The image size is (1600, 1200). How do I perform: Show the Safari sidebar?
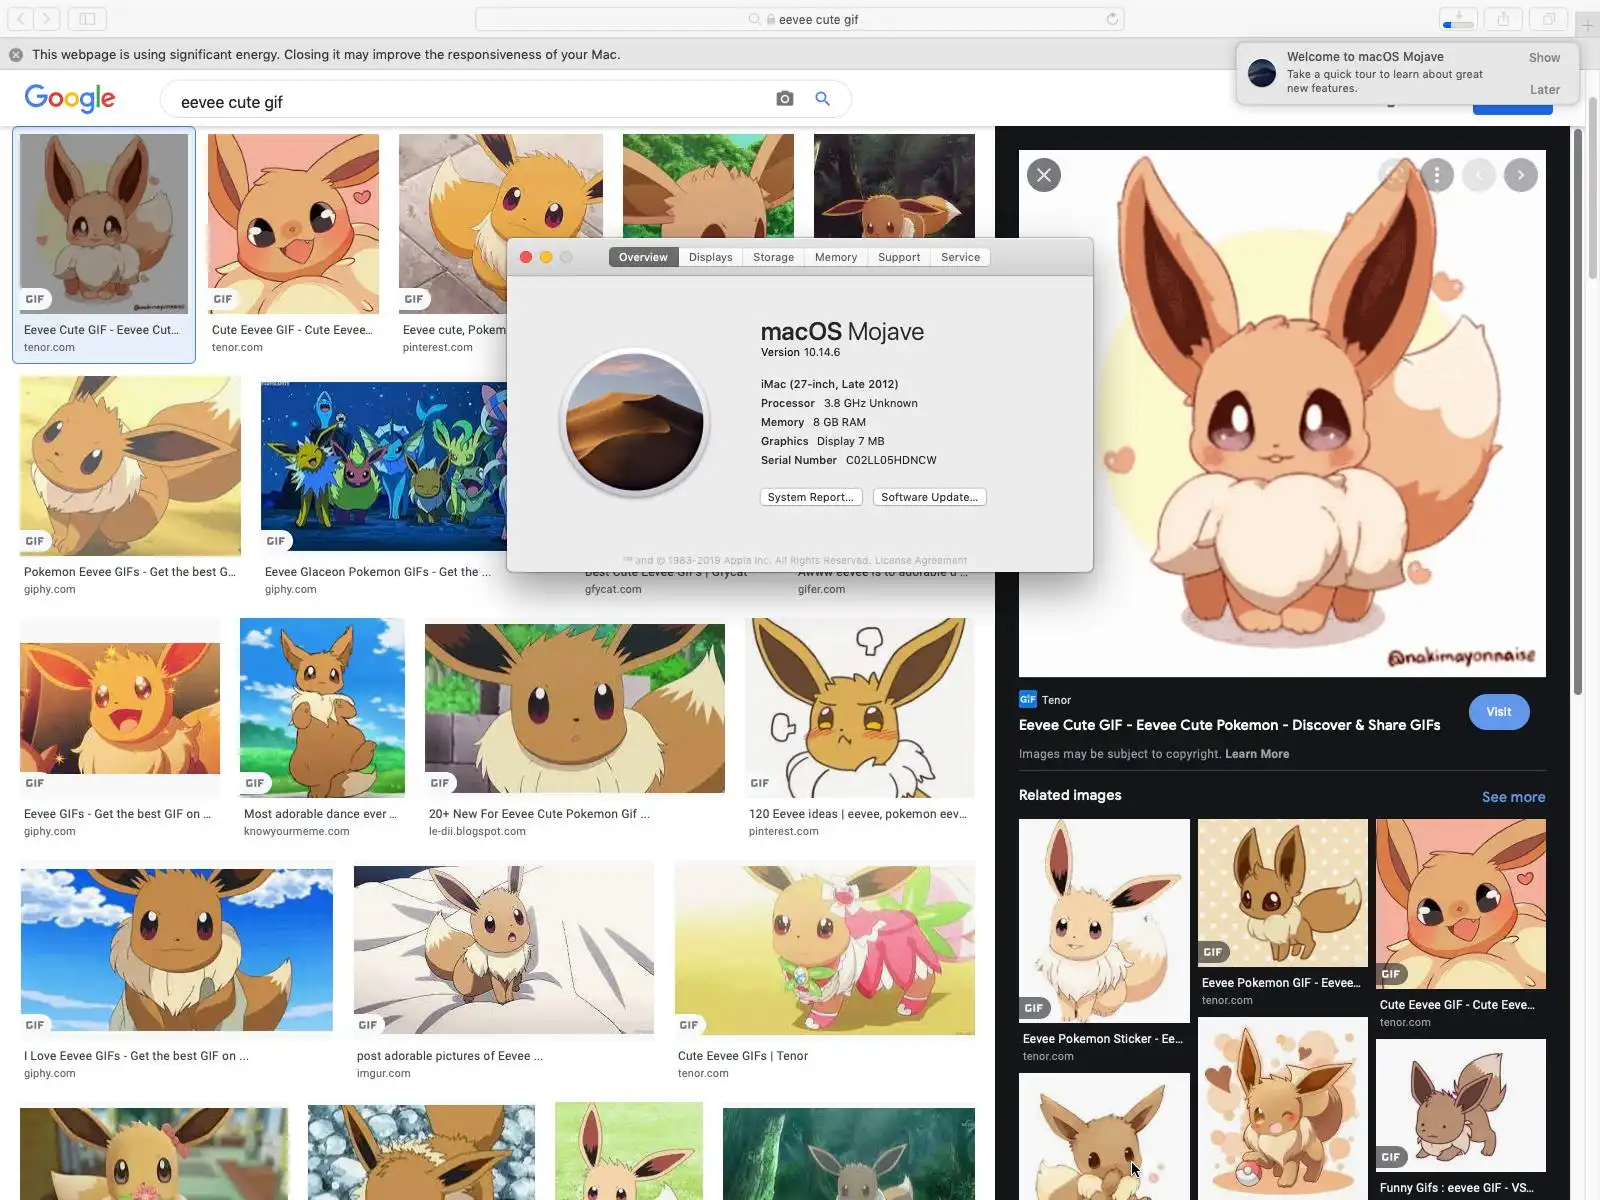[x=87, y=19]
